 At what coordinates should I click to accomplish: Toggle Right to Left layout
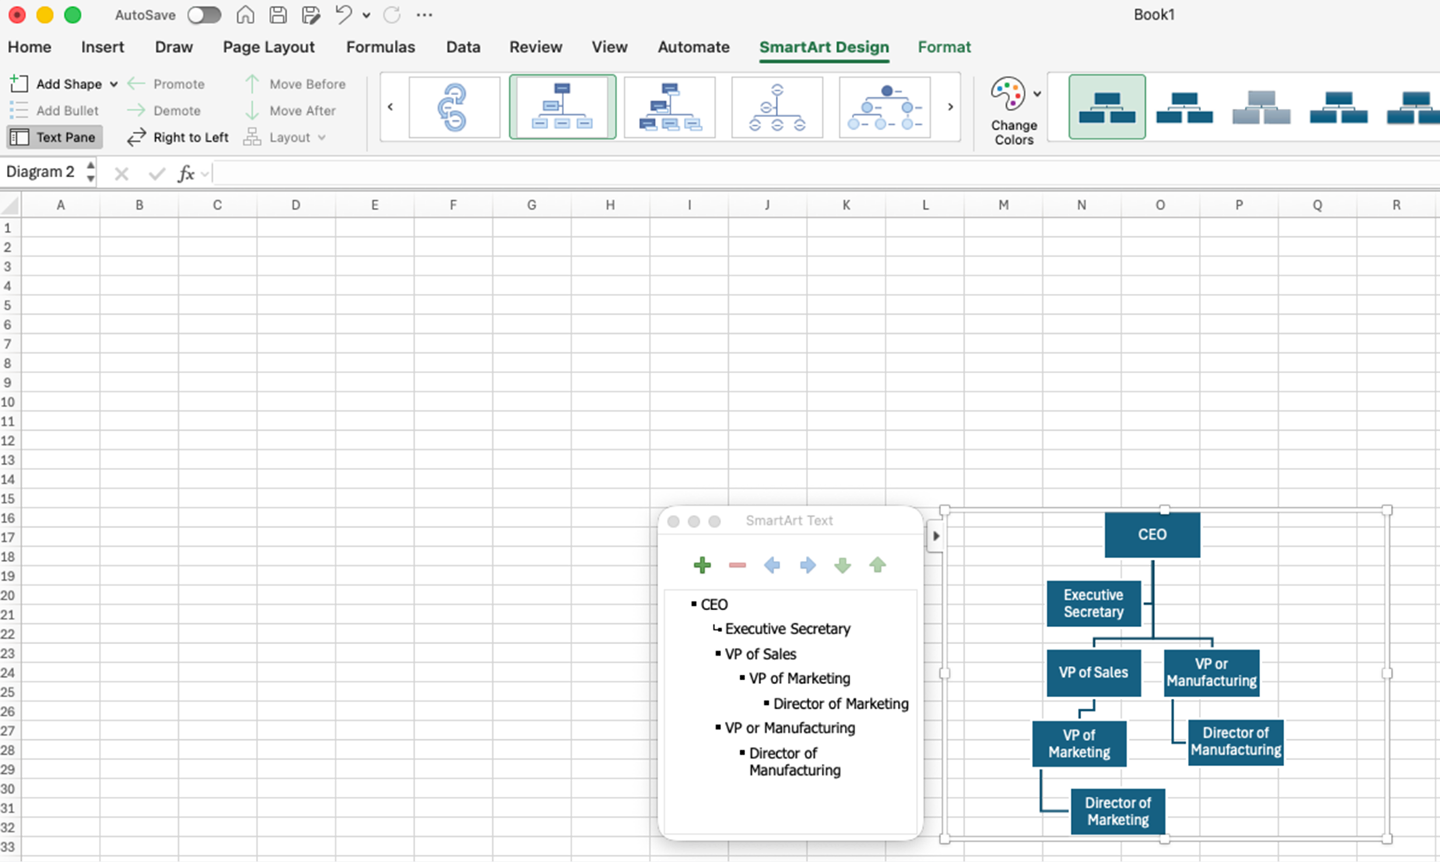[178, 137]
